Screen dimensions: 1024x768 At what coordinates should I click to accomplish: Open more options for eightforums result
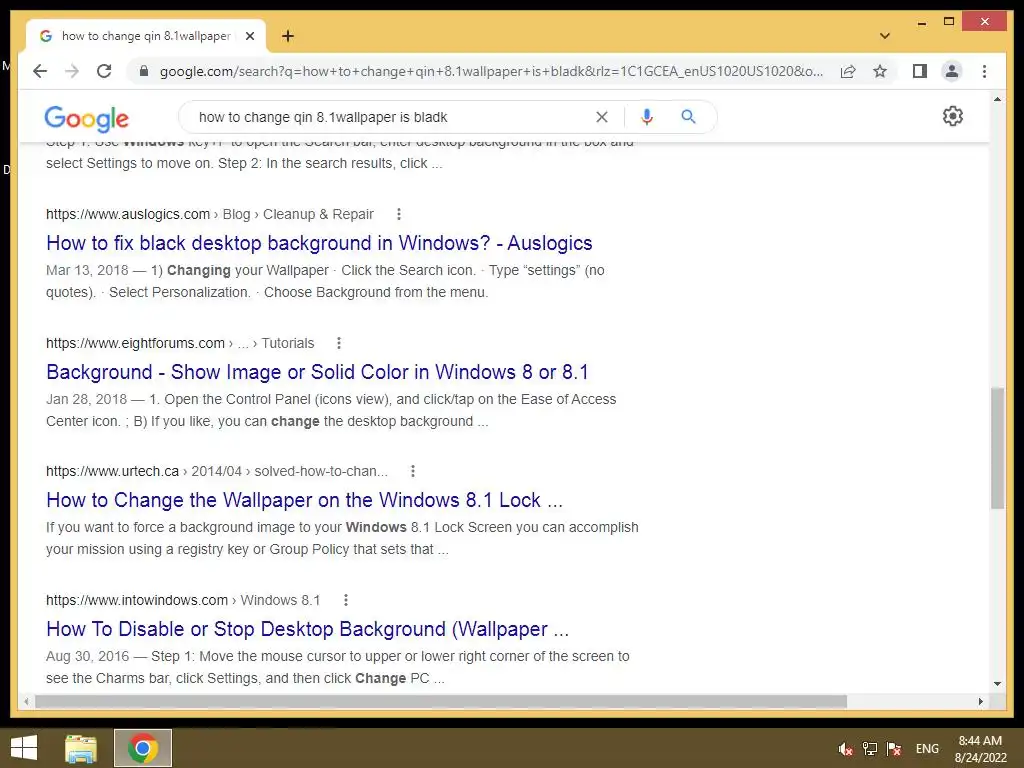tap(339, 343)
